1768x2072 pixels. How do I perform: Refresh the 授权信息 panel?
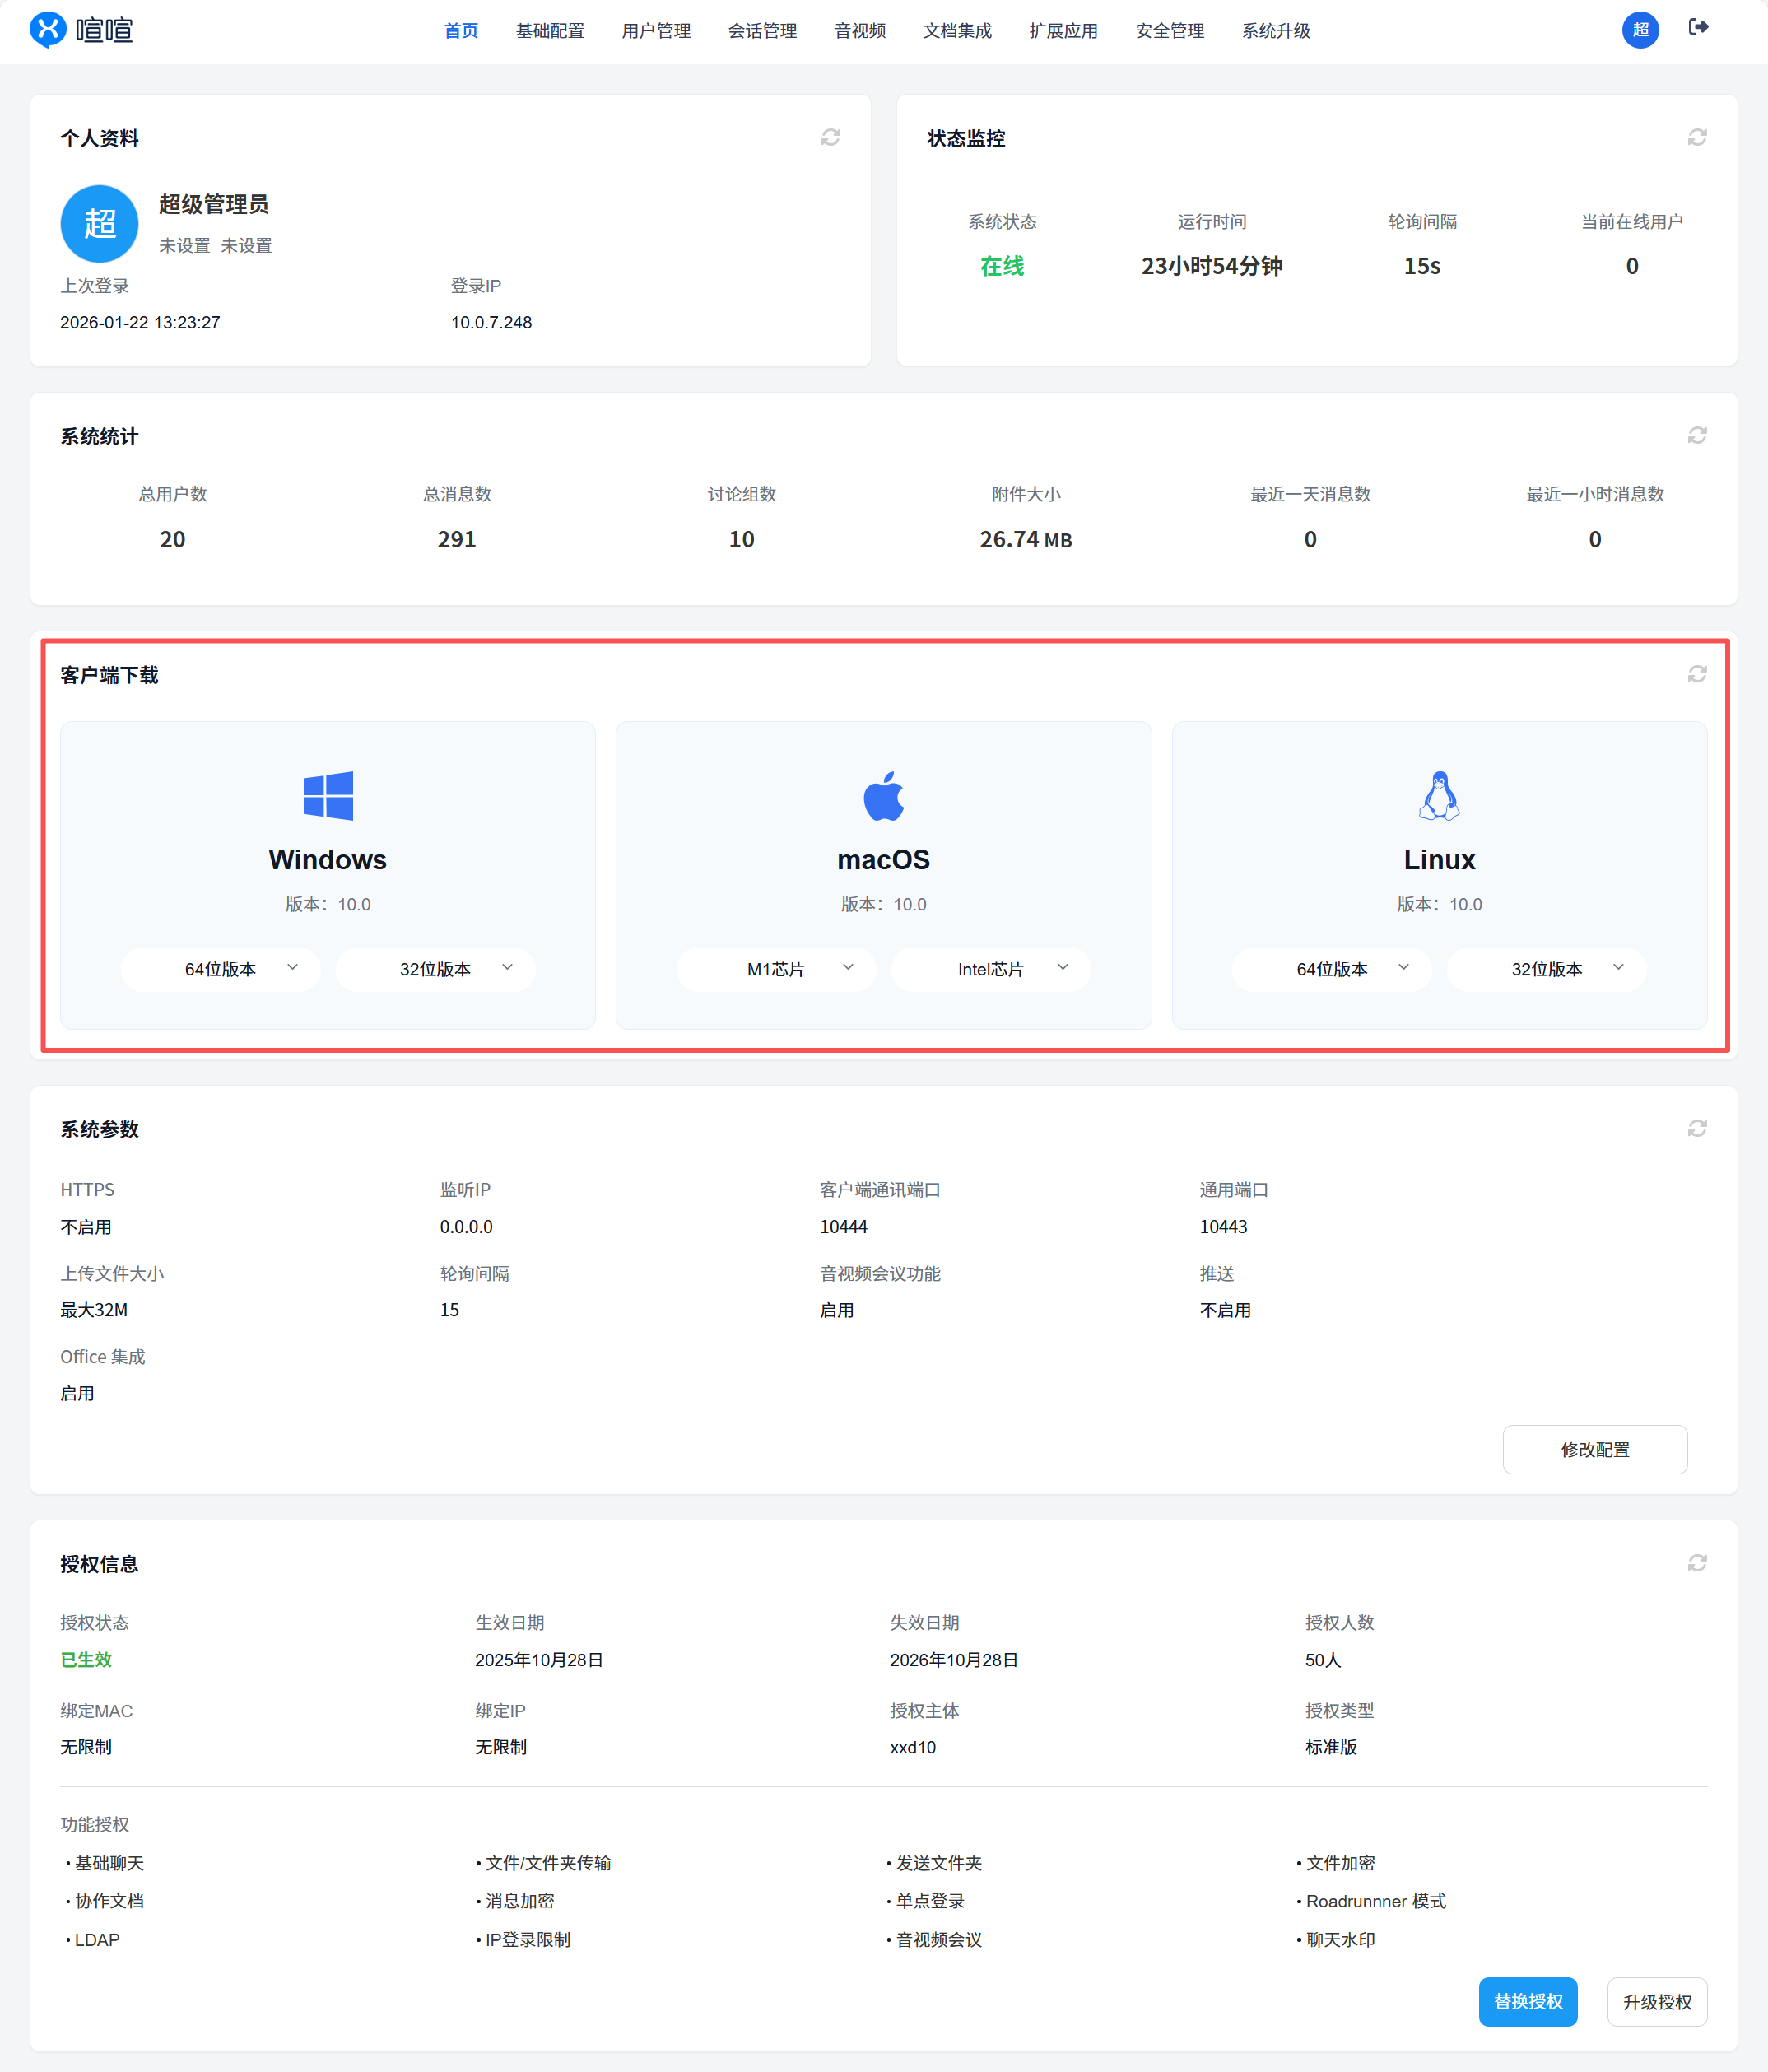[1696, 1563]
